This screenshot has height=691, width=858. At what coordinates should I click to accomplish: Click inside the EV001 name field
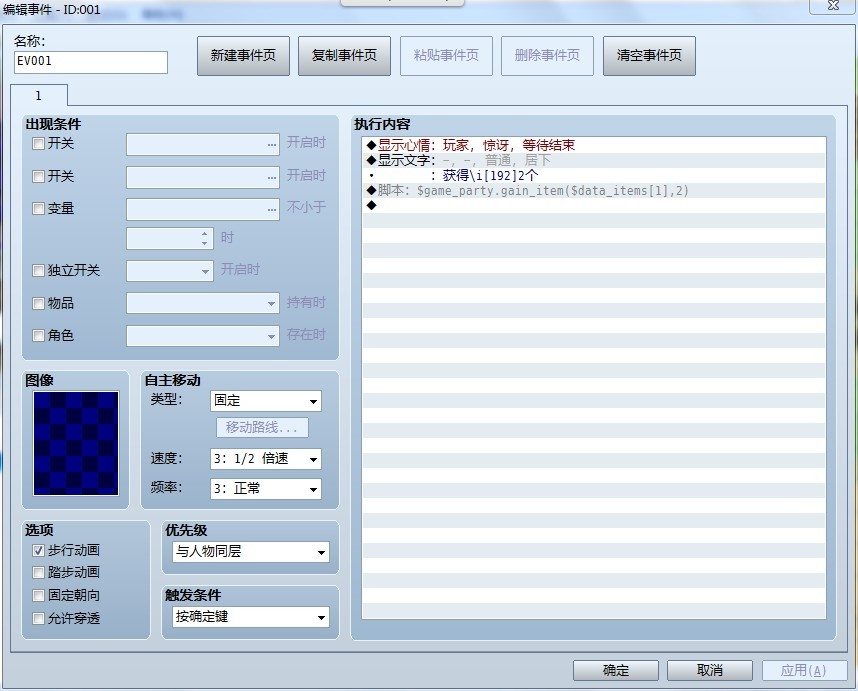tap(90, 62)
